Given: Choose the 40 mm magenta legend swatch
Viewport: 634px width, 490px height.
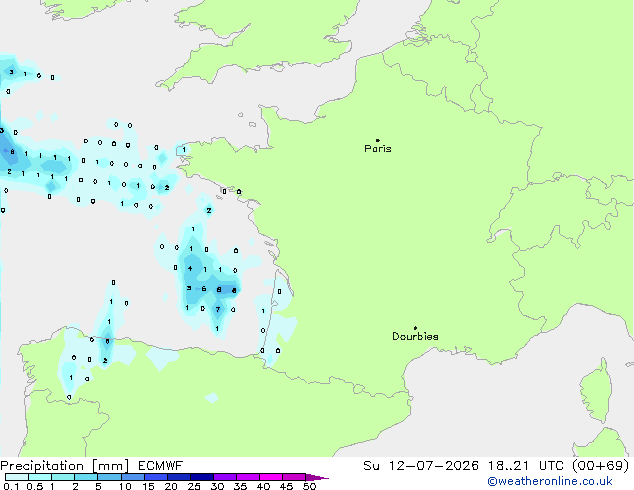Looking at the screenshot, I should [271, 477].
